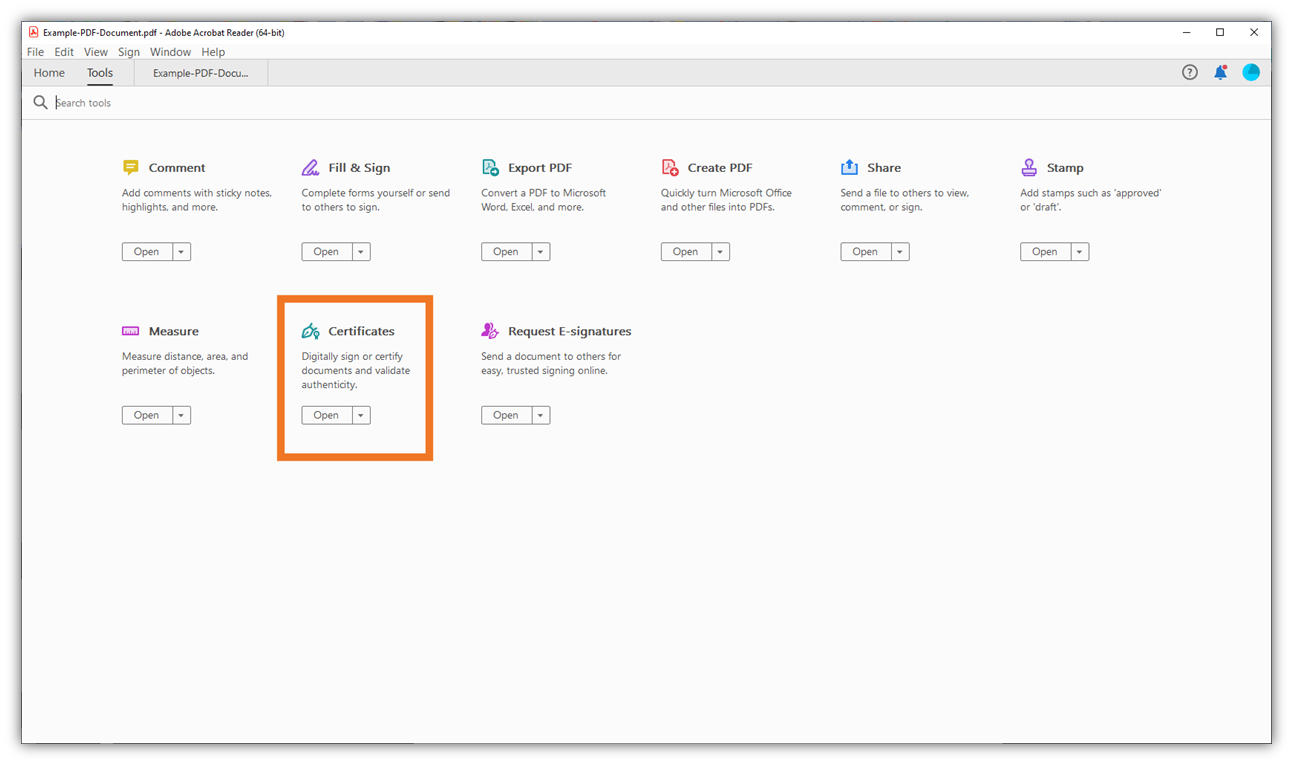Click the Fill & Sign pen icon
Viewport: 1293px width, 765px height.
(x=310, y=167)
